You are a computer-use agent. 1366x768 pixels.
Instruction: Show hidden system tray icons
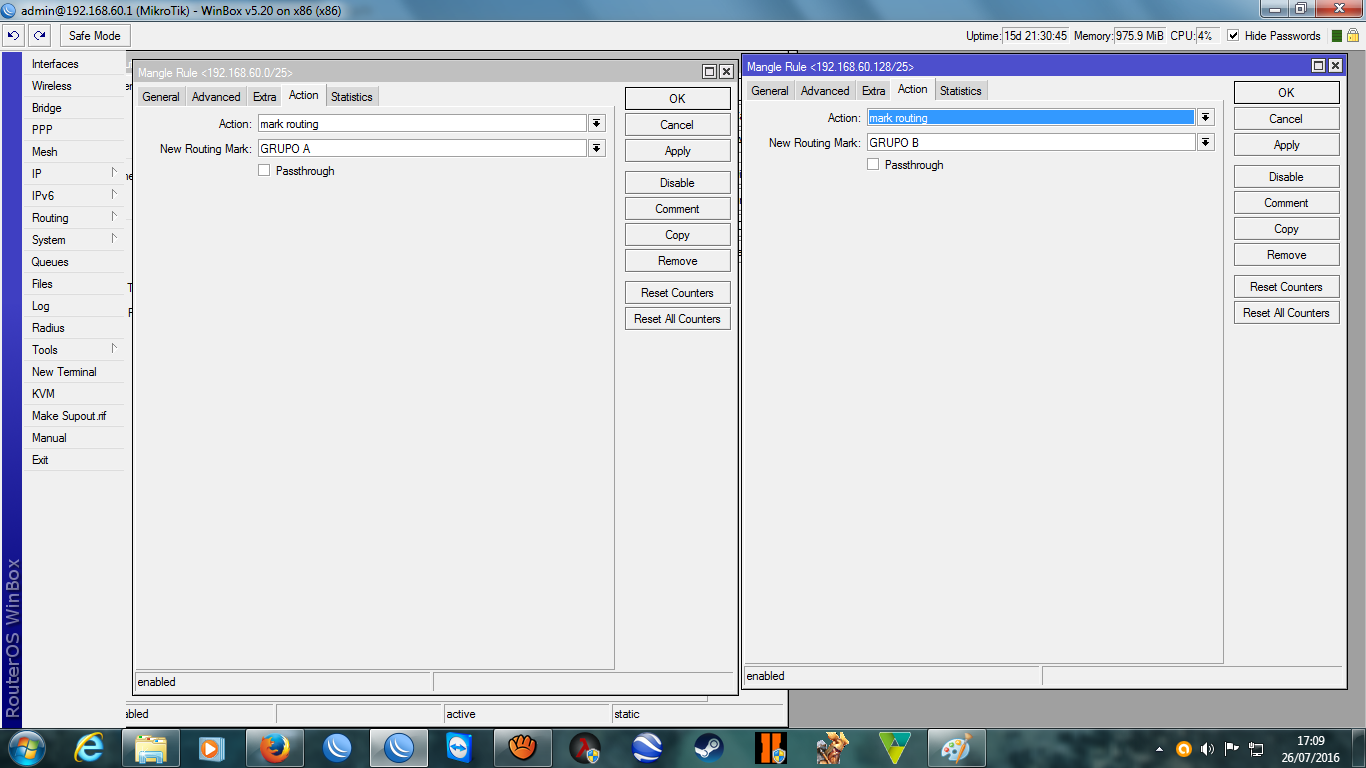1160,748
